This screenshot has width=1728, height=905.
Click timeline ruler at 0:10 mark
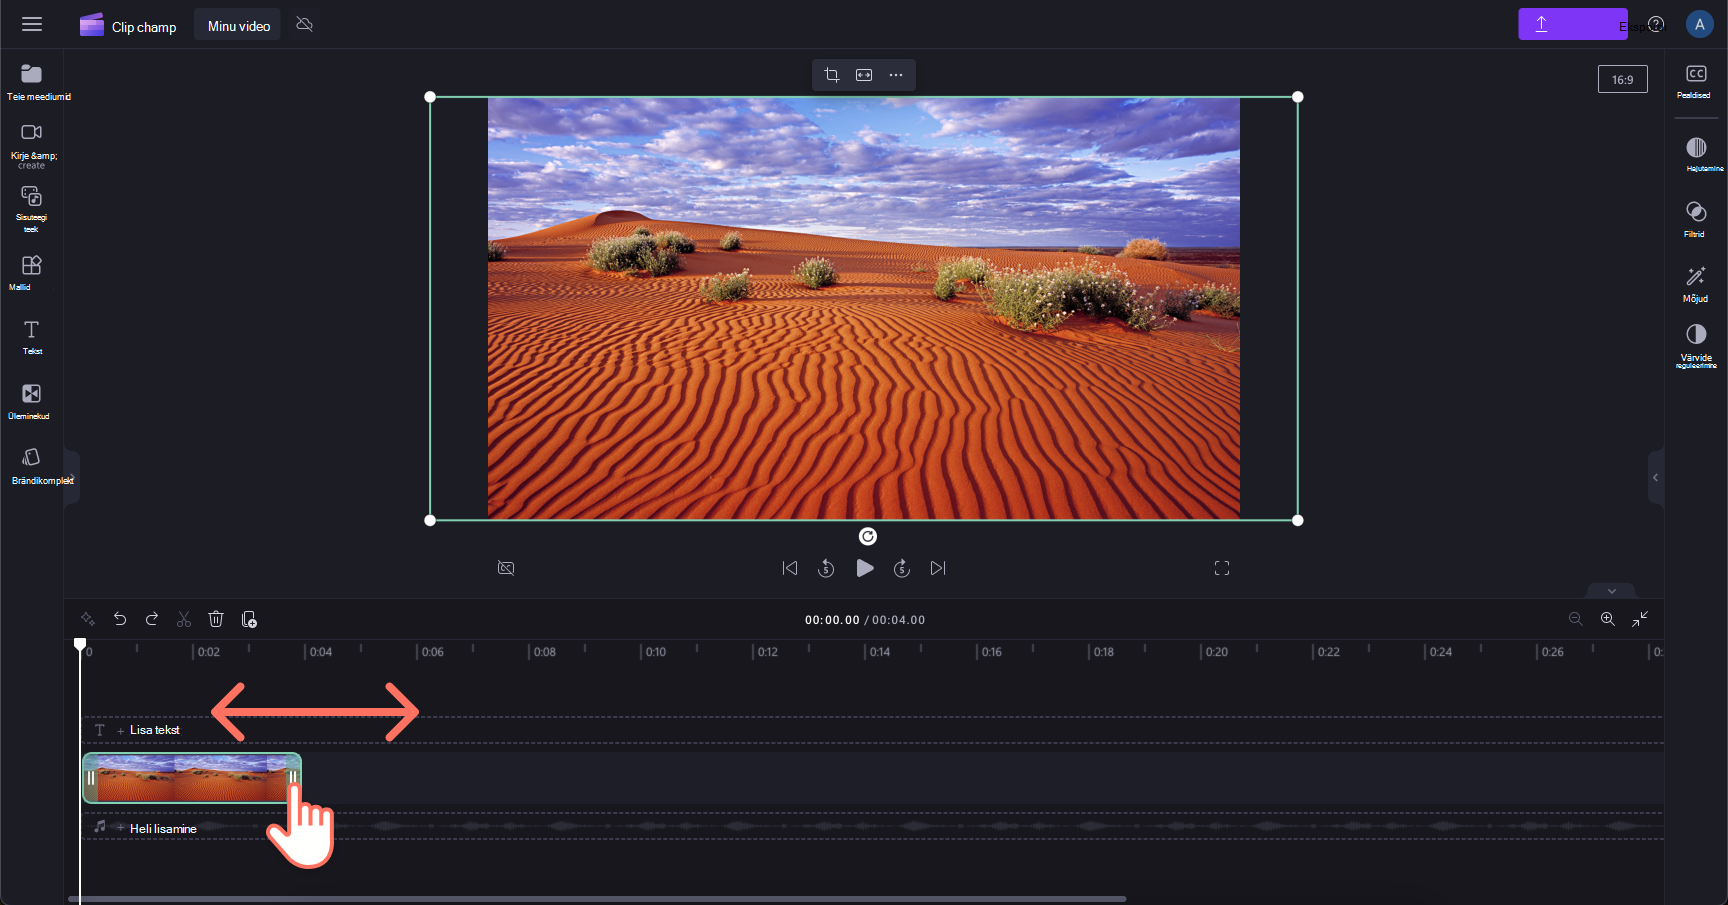[655, 652]
